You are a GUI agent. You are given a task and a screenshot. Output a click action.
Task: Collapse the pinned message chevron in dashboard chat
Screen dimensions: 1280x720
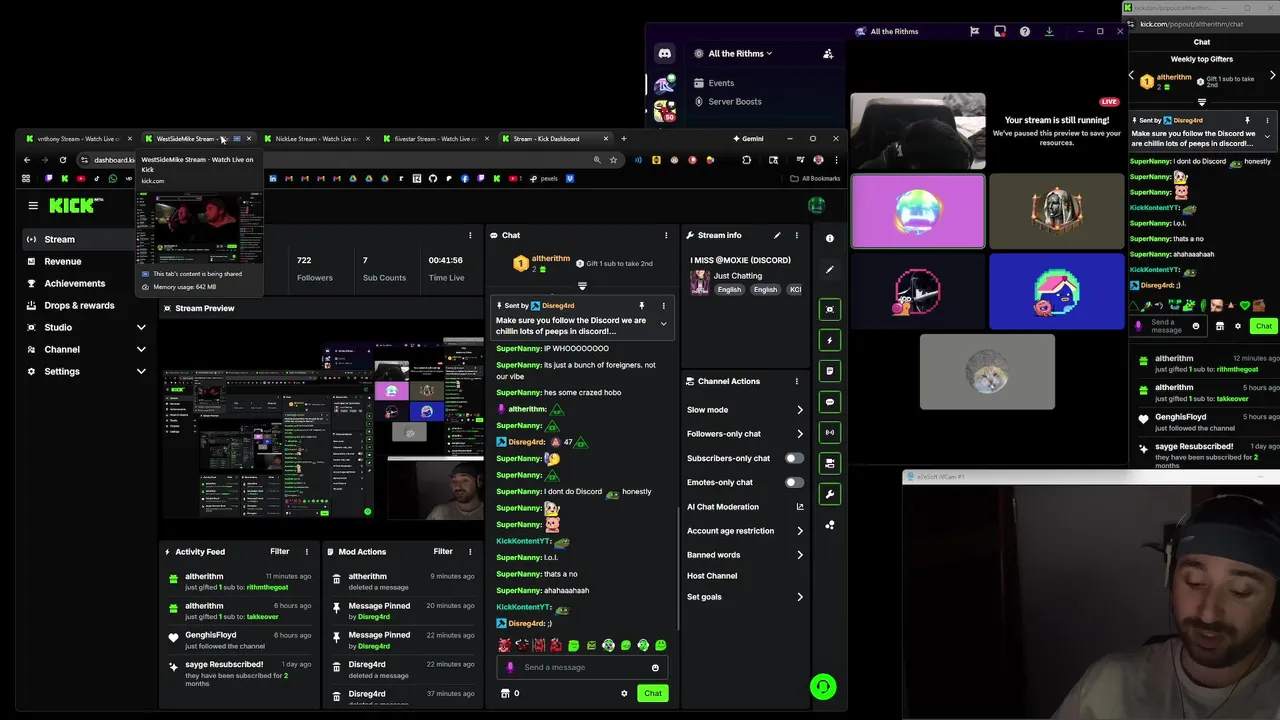(x=663, y=324)
